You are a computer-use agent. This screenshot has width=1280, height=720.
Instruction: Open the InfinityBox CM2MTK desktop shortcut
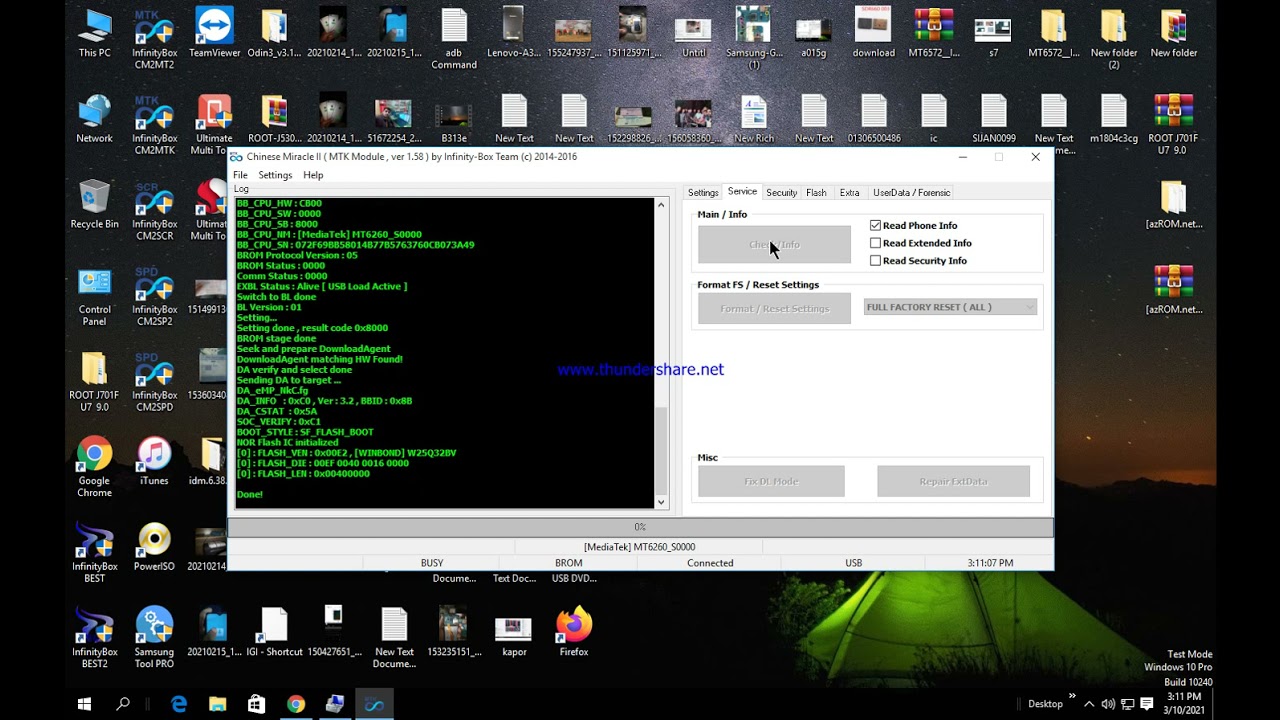[154, 125]
